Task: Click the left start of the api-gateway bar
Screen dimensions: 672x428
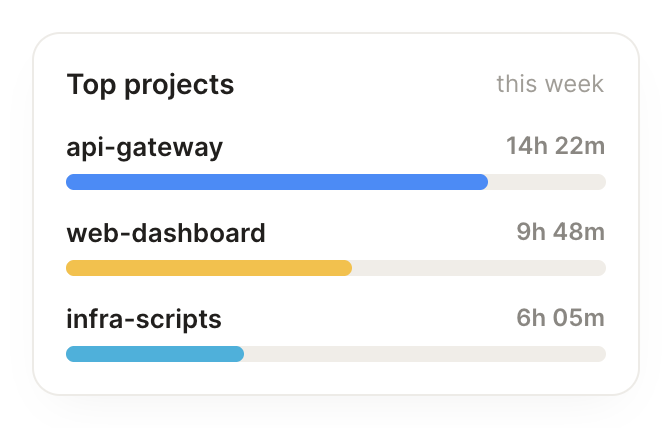Action: (71, 182)
